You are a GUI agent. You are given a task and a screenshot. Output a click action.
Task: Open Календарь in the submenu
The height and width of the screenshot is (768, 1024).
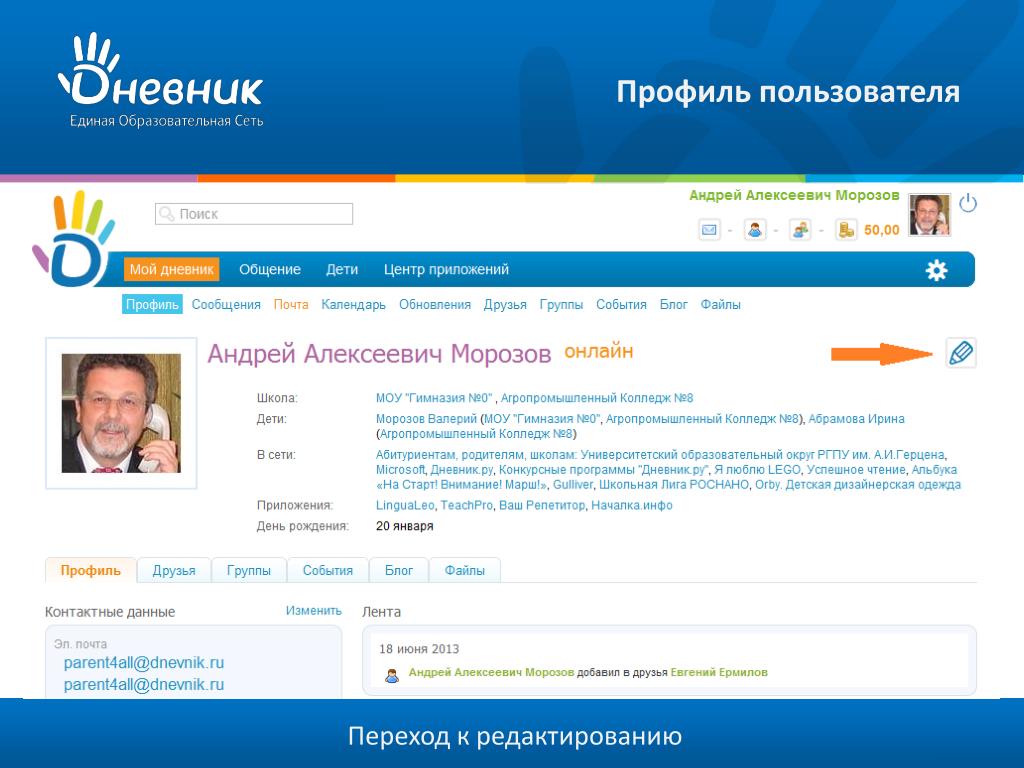(x=353, y=304)
